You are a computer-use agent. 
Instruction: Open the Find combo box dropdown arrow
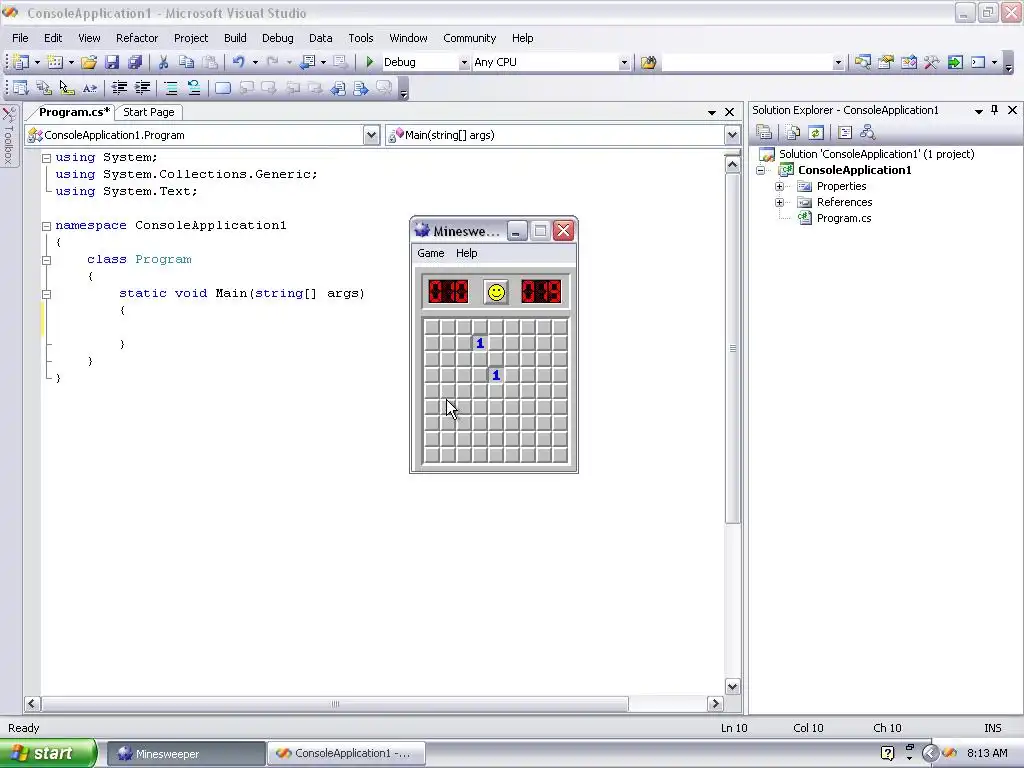(x=838, y=62)
